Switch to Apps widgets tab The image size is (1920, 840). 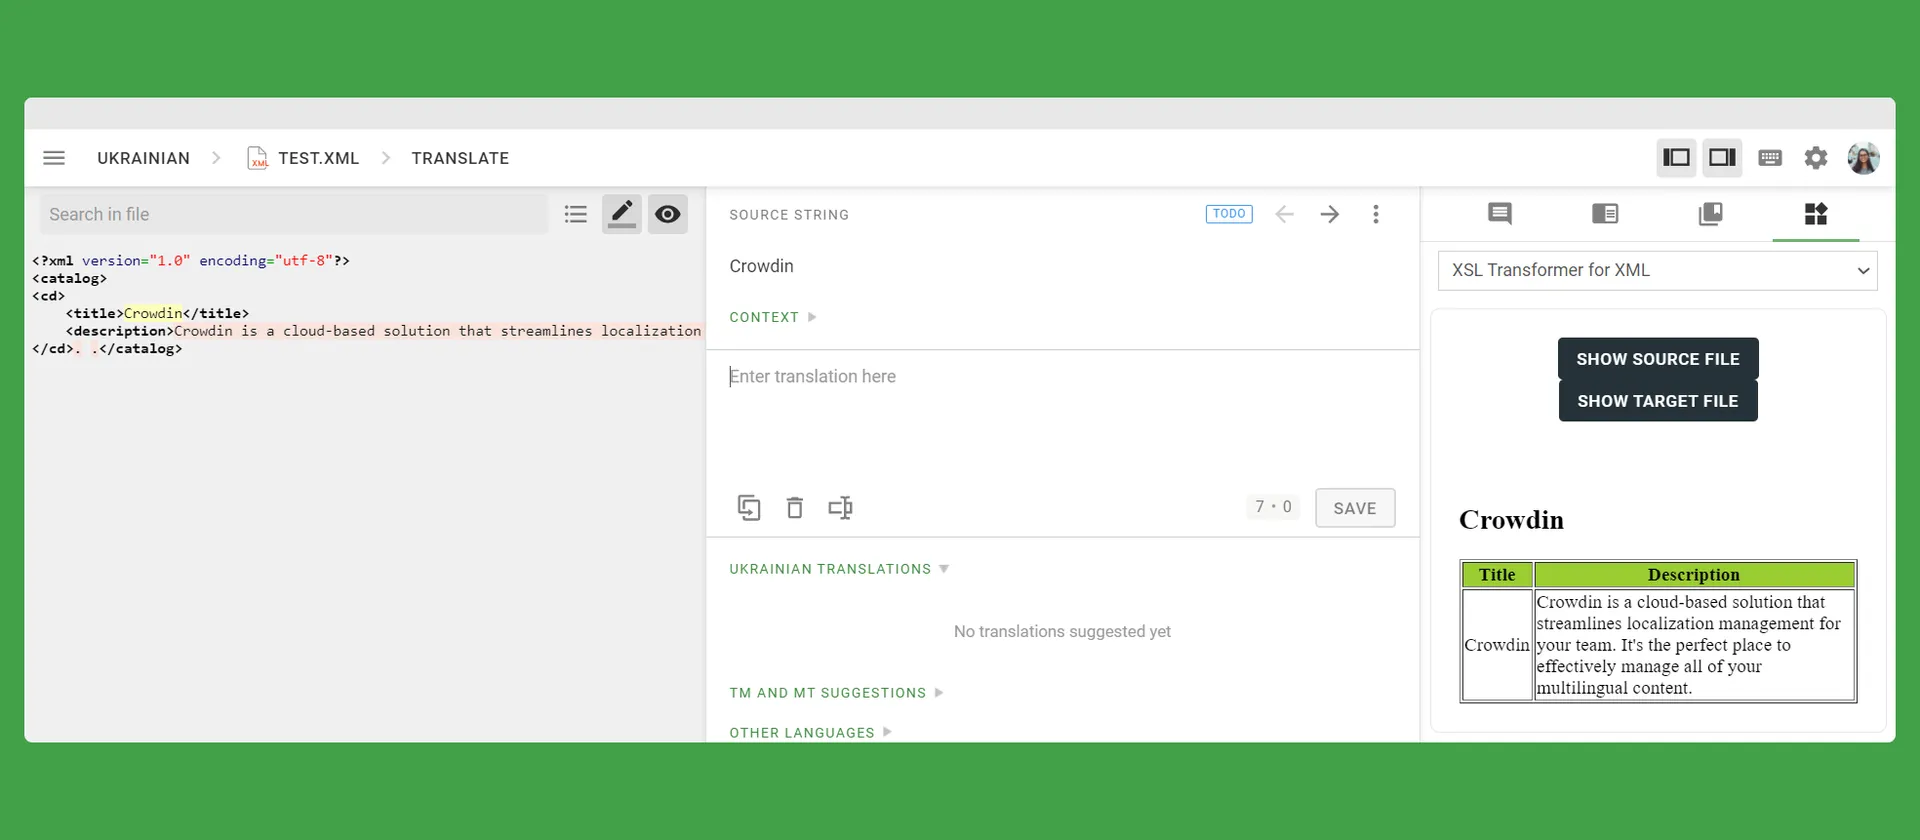(1816, 213)
